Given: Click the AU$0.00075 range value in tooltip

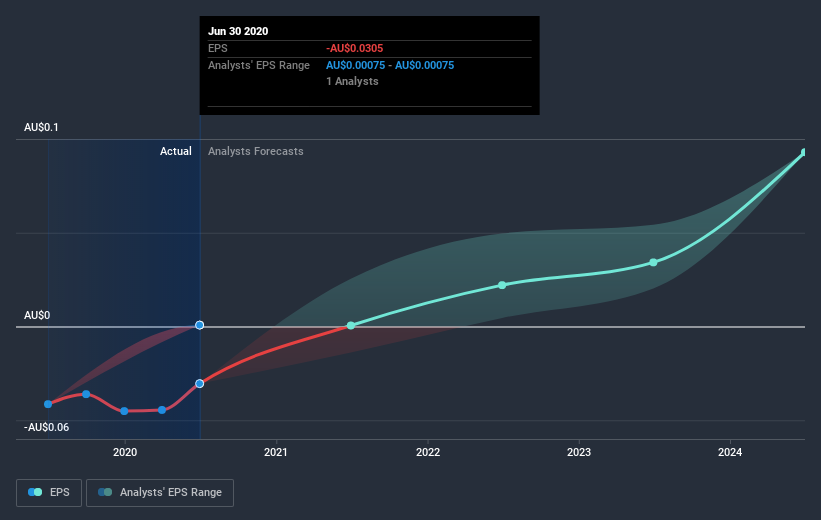Looking at the screenshot, I should (x=390, y=65).
